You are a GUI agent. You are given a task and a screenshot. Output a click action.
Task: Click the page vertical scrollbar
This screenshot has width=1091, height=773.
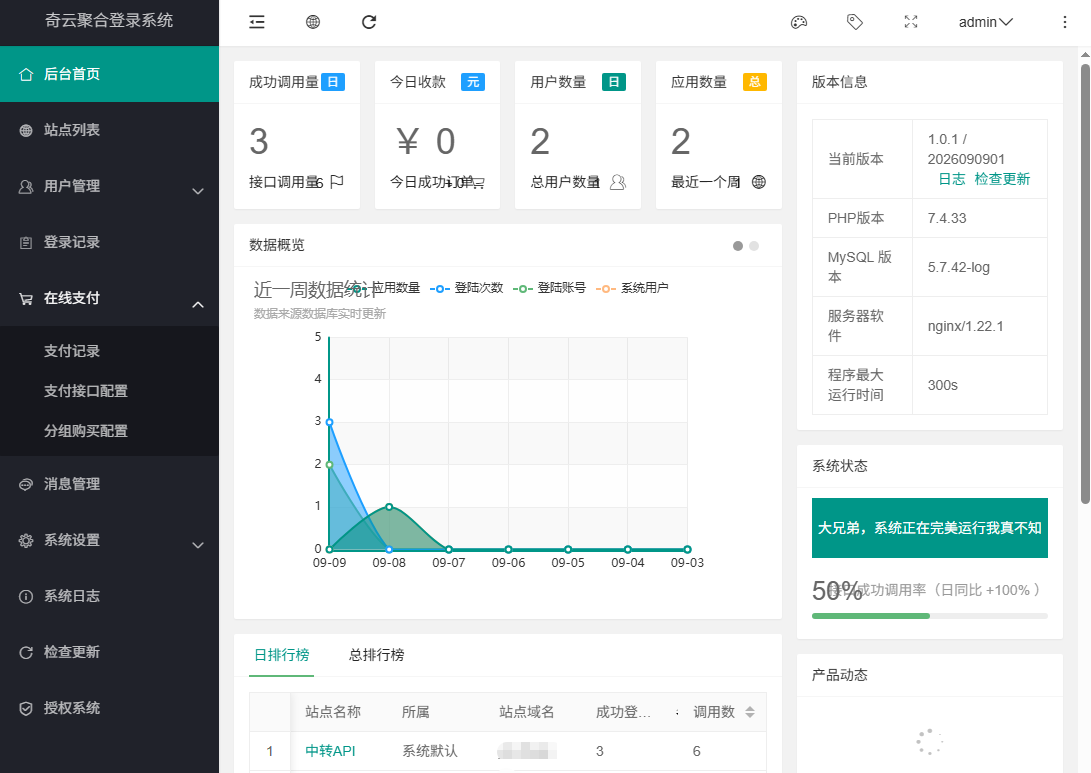coord(1085,283)
